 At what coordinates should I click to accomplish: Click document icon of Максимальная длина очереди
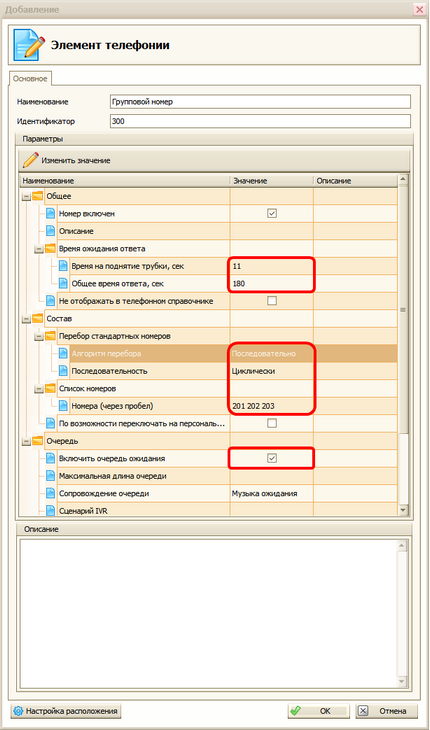(x=50, y=476)
